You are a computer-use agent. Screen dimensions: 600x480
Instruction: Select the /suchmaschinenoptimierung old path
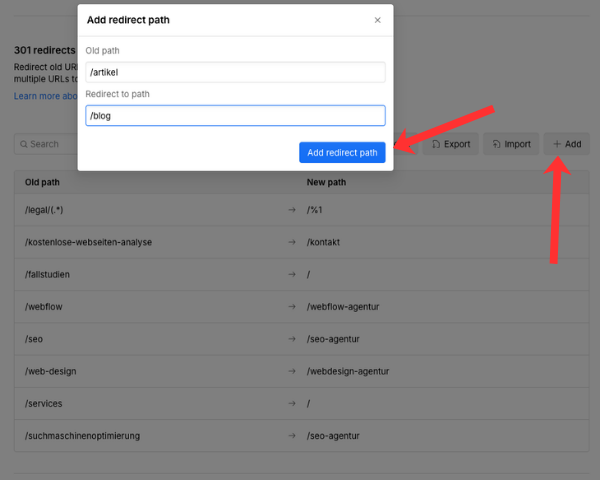(82, 436)
